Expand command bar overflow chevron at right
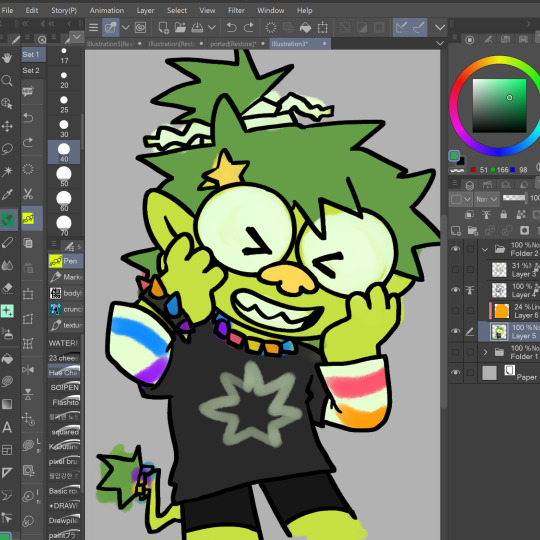The width and height of the screenshot is (540, 540). click(x=440, y=27)
